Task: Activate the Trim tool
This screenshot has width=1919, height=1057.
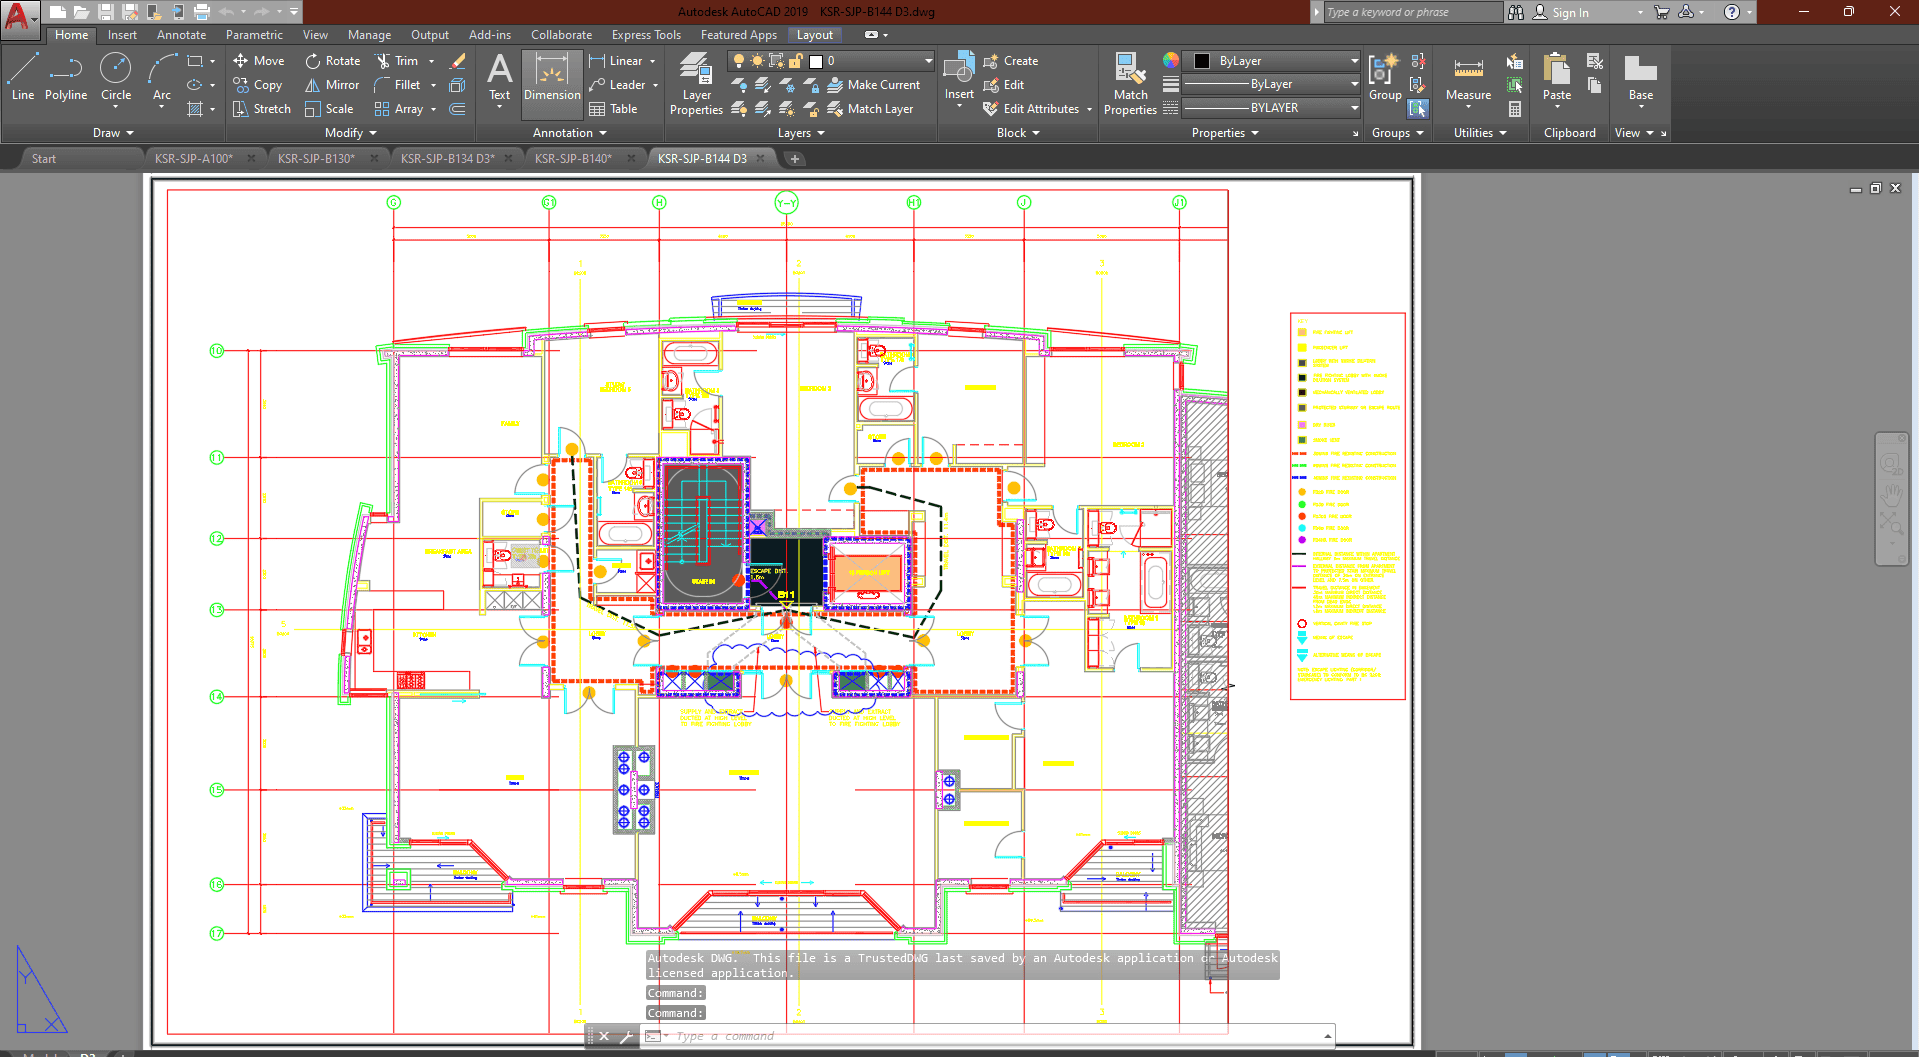Action: [x=397, y=61]
